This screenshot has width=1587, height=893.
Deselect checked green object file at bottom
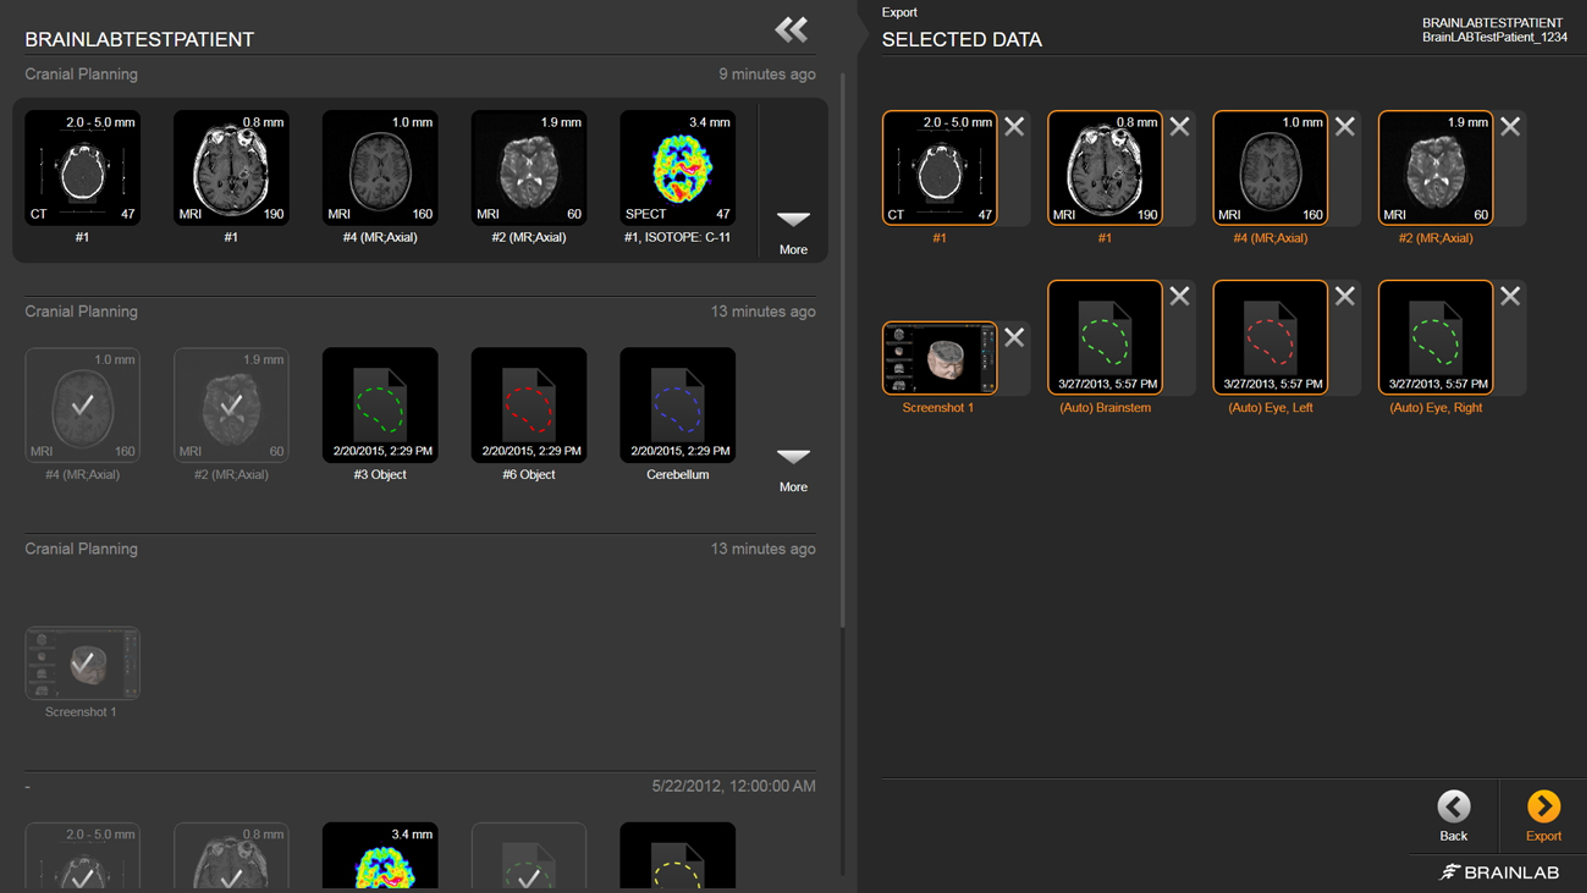tap(529, 857)
